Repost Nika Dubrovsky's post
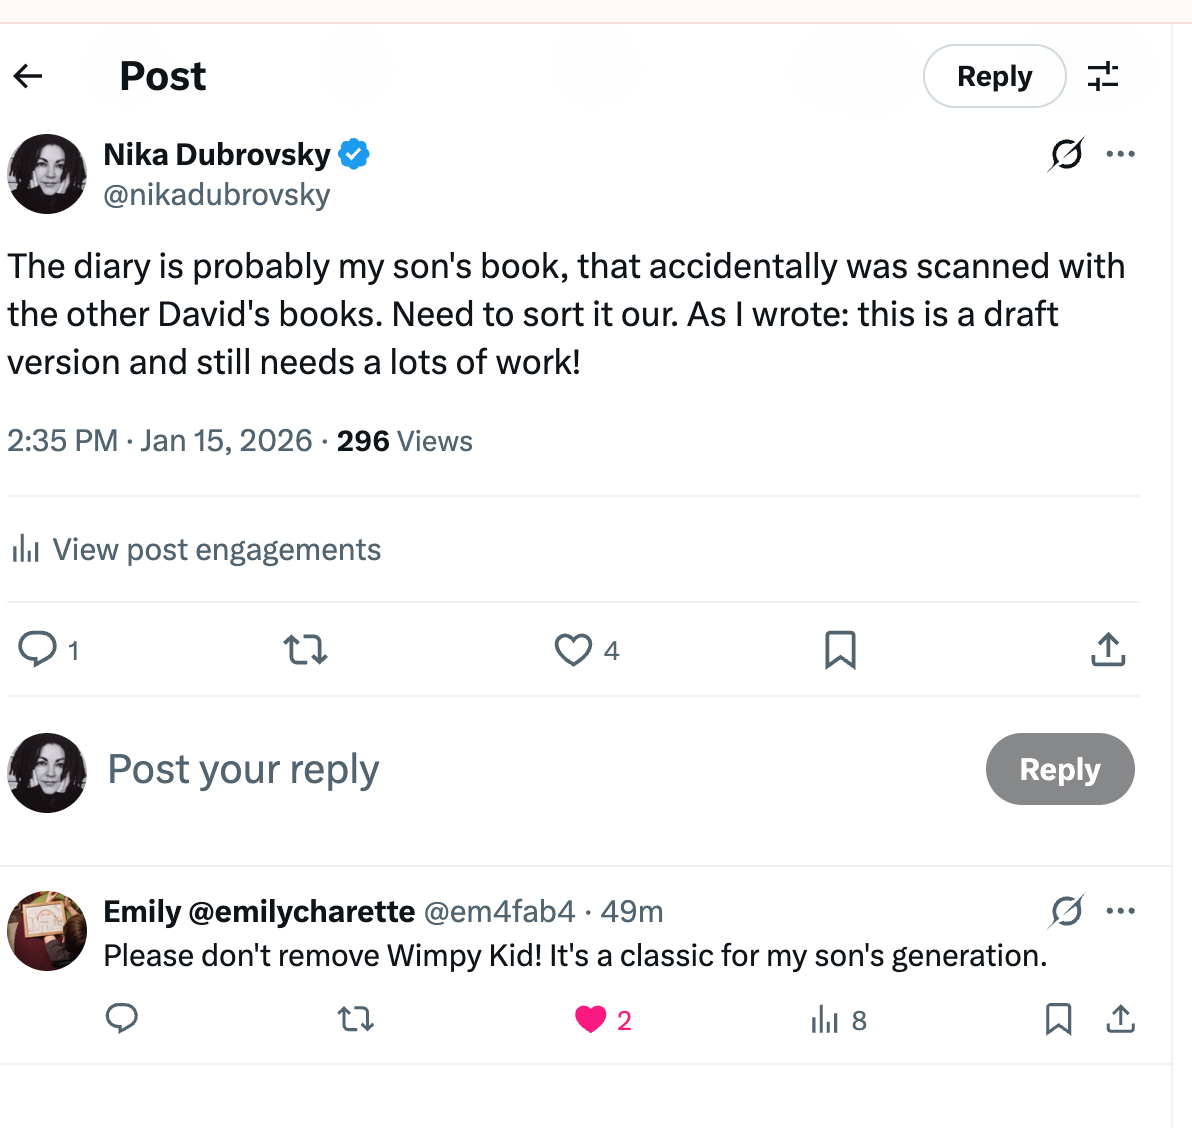The image size is (1192, 1128). point(305,650)
